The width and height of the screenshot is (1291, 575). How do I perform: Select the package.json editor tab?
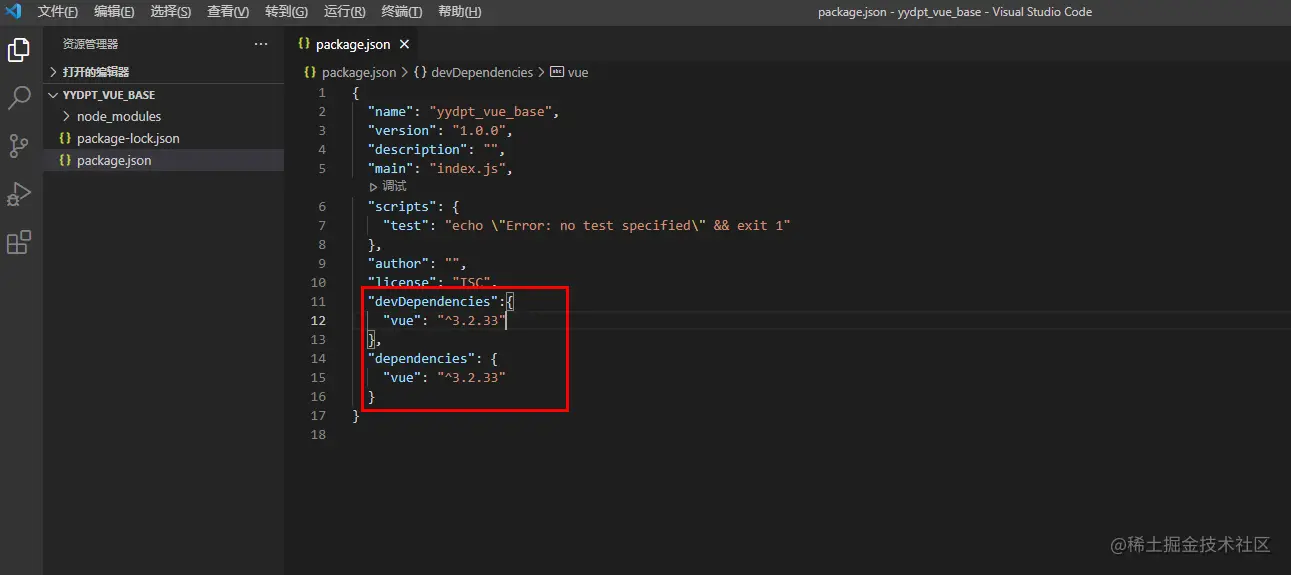352,44
